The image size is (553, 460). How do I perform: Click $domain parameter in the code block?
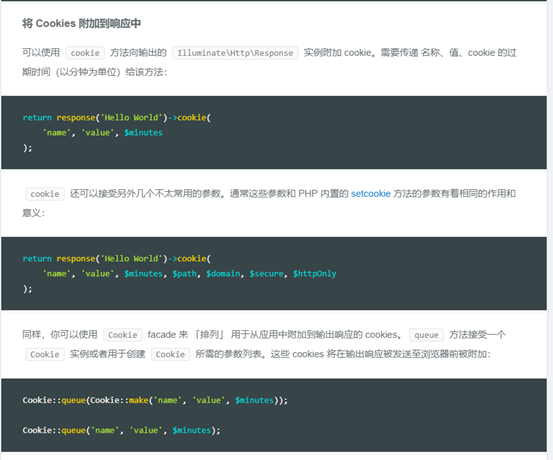coord(223,274)
